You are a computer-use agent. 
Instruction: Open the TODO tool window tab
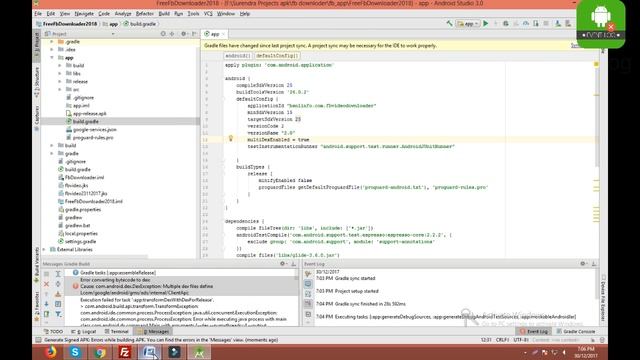pos(53,331)
